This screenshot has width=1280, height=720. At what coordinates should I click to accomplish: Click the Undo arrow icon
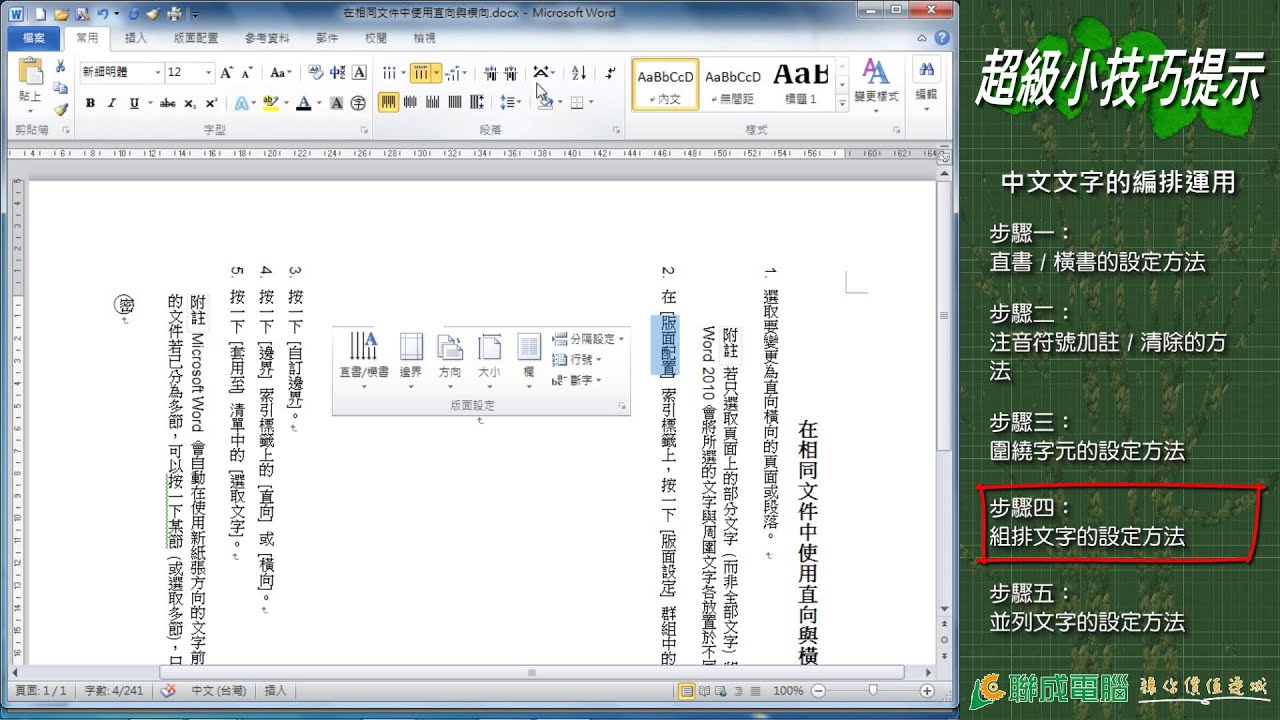[102, 14]
